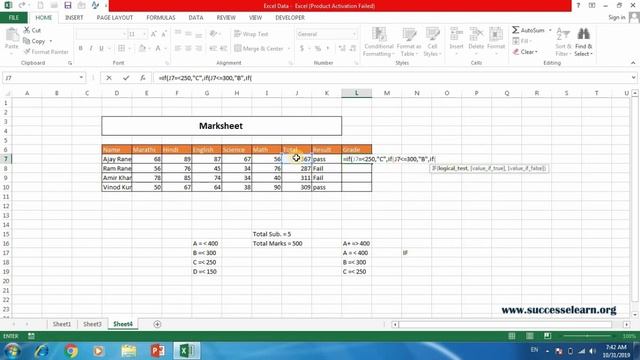Click the Insert cells icon
Viewport: 640px width, 360px height.
click(456, 34)
